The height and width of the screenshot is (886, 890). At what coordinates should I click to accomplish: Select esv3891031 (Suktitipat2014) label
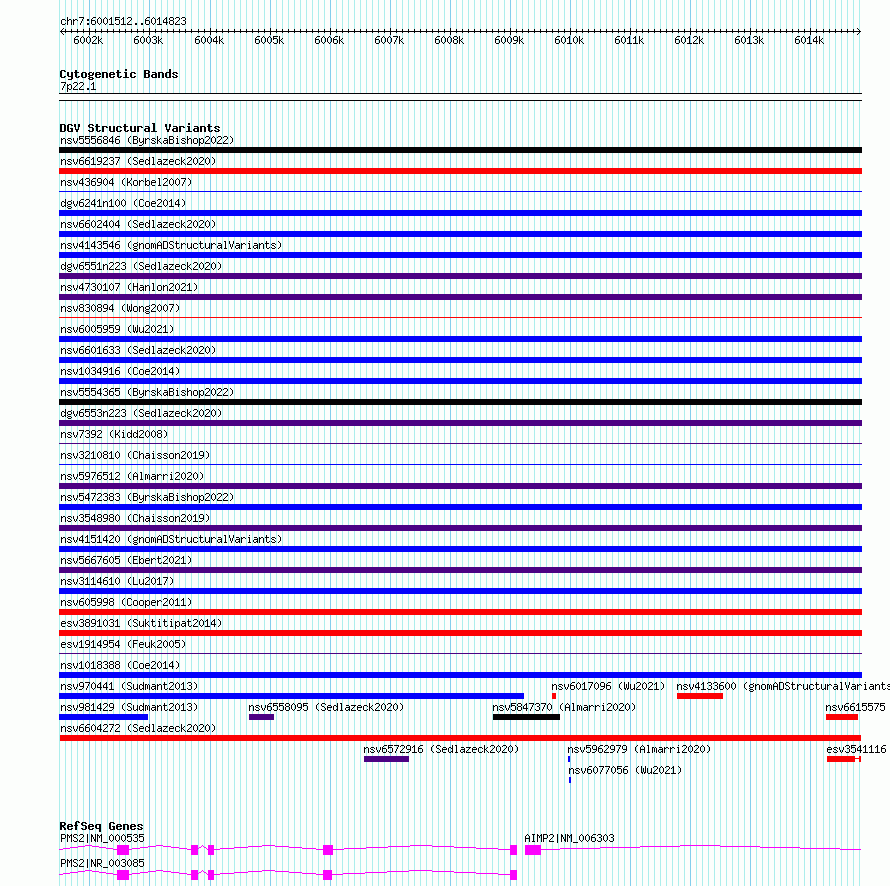(141, 623)
